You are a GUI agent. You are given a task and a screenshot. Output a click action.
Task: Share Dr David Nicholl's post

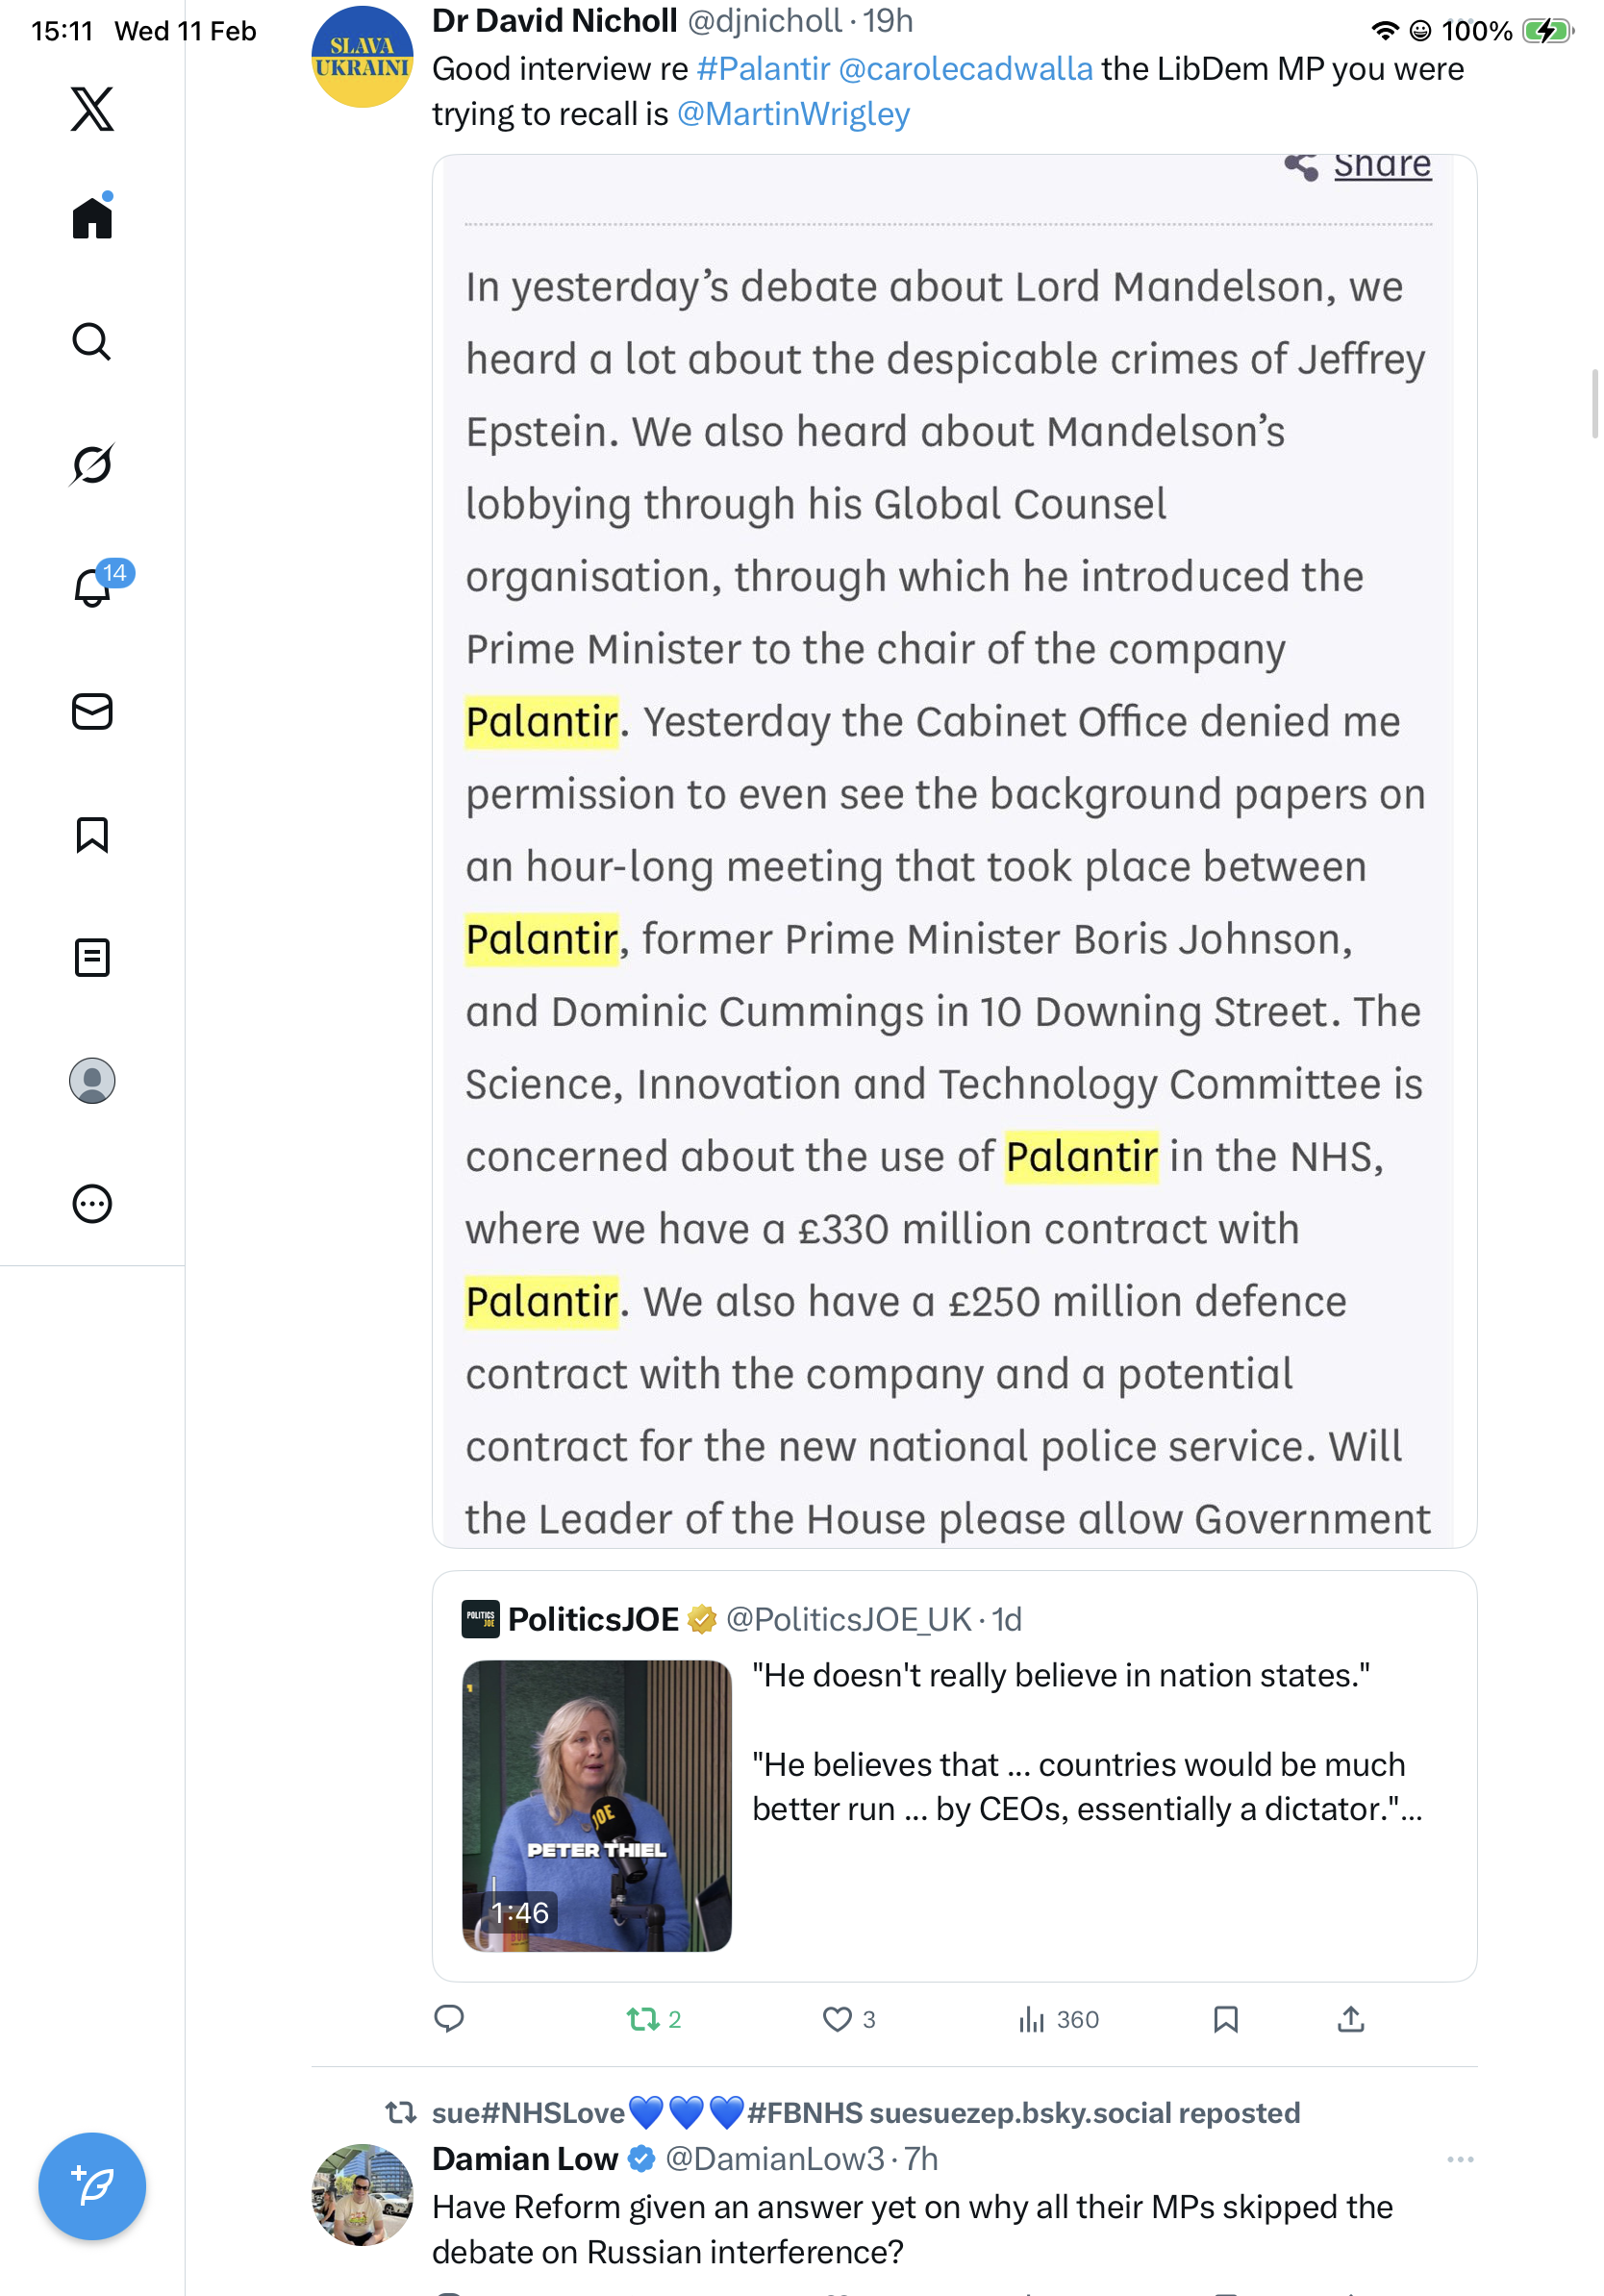pyautogui.click(x=1350, y=2019)
